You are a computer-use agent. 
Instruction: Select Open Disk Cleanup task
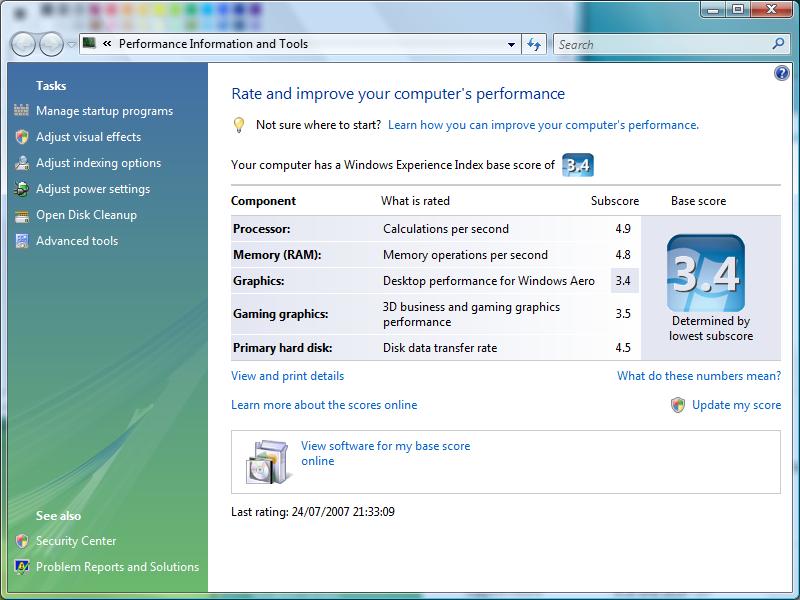86,215
